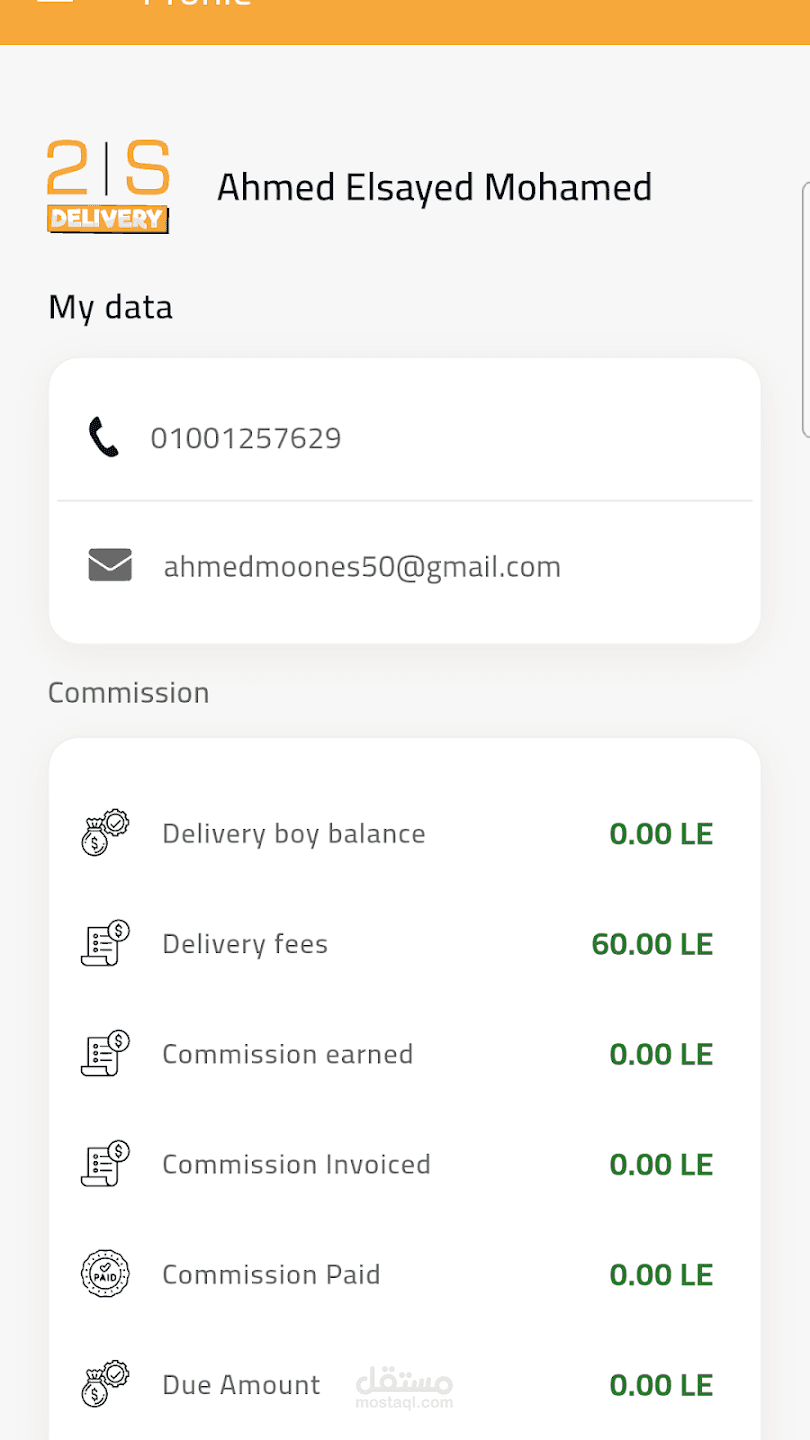Tap the Commission Paid stamp icon
Viewport: 810px width, 1440px height.
click(105, 1274)
